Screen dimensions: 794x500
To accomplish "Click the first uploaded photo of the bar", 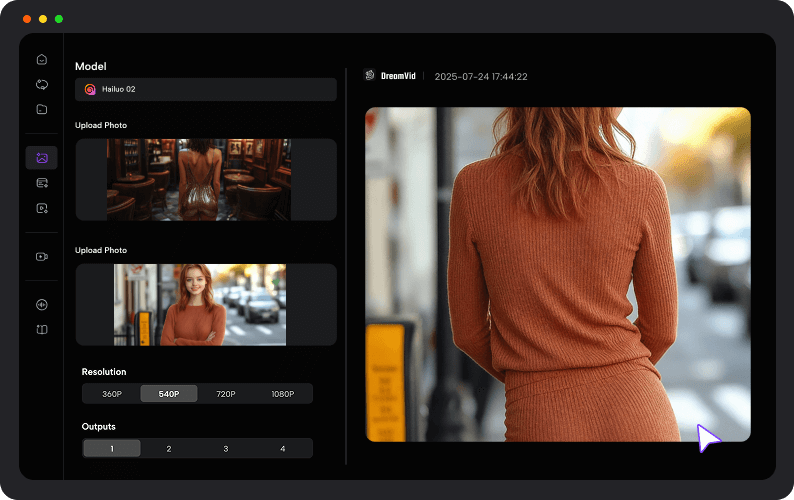I will pyautogui.click(x=199, y=179).
